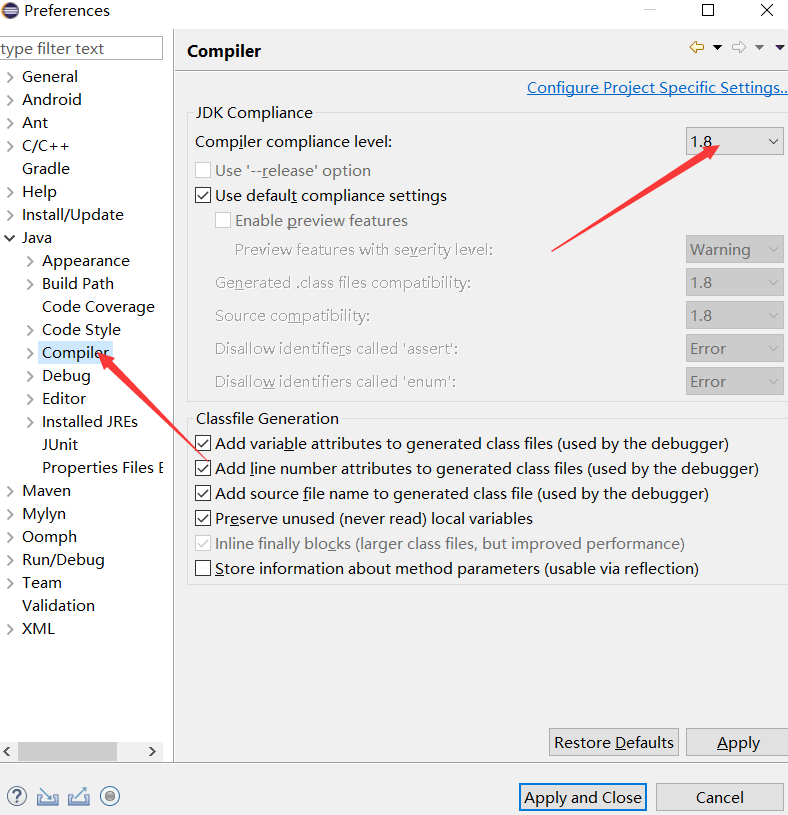Enable 'Store information about method parameters'

coord(203,568)
